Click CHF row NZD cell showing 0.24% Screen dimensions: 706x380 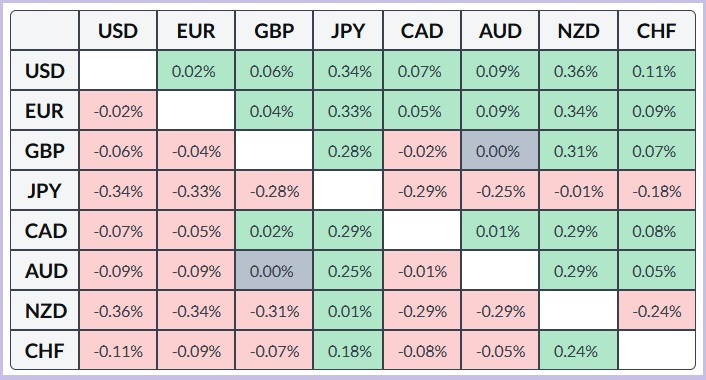pyautogui.click(x=579, y=350)
